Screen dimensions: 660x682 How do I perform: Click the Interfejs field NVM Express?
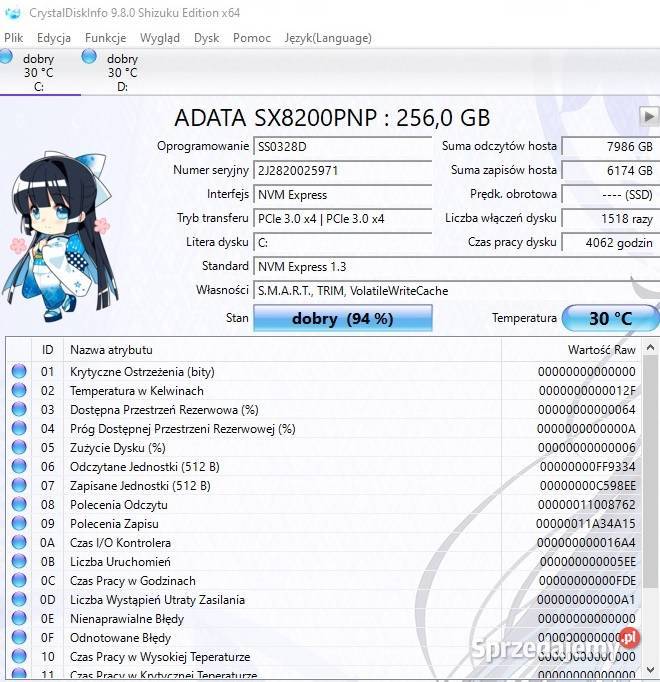(342, 194)
